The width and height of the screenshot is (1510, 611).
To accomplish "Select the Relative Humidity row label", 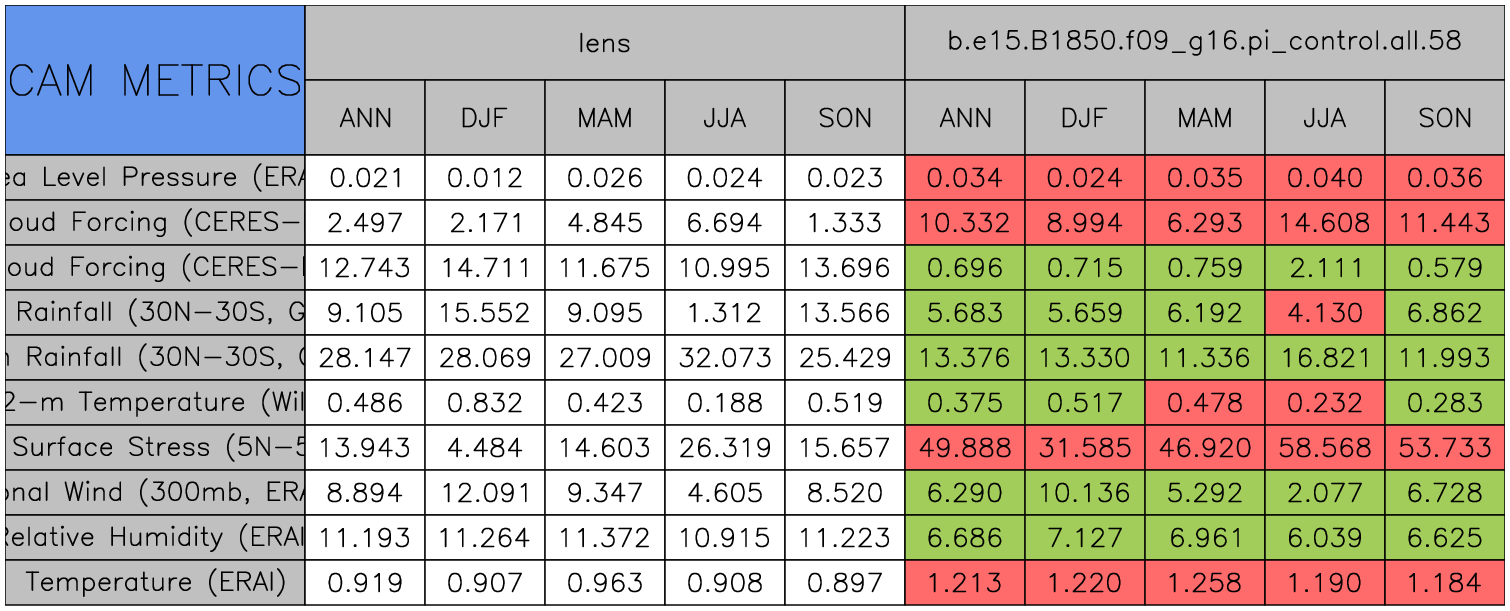I will (x=155, y=538).
